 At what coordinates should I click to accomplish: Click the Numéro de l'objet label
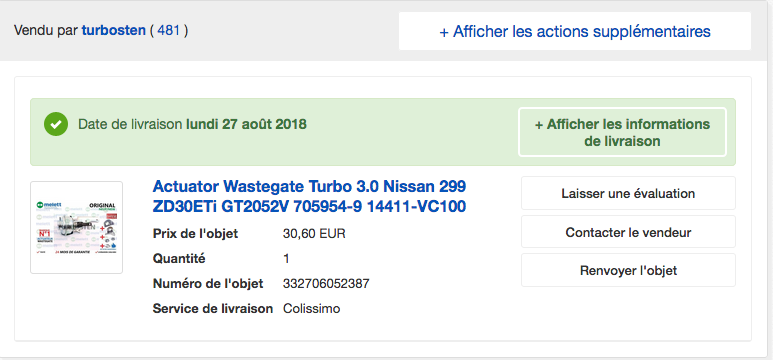click(x=208, y=284)
